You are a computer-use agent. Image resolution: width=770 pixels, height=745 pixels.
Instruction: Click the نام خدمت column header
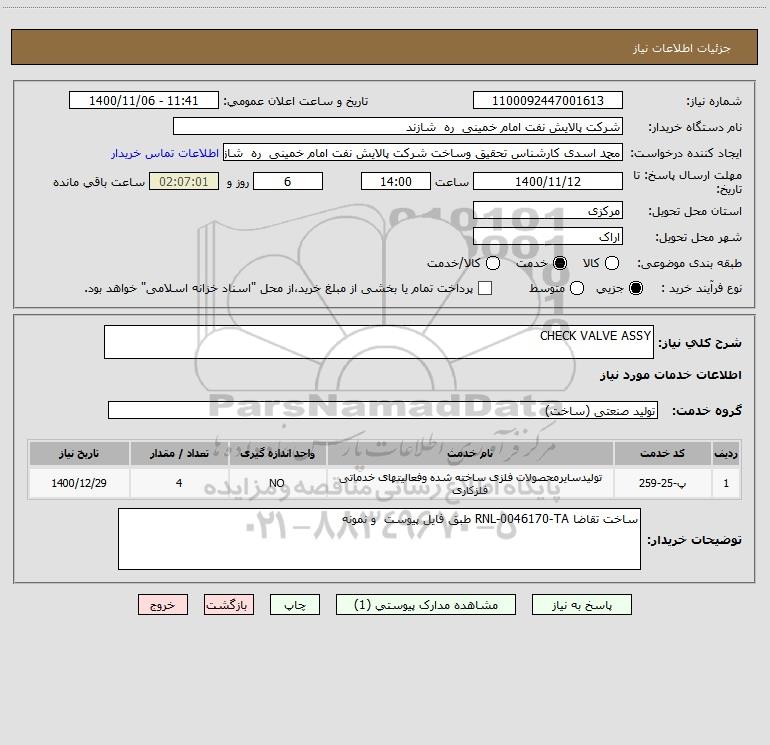click(470, 453)
